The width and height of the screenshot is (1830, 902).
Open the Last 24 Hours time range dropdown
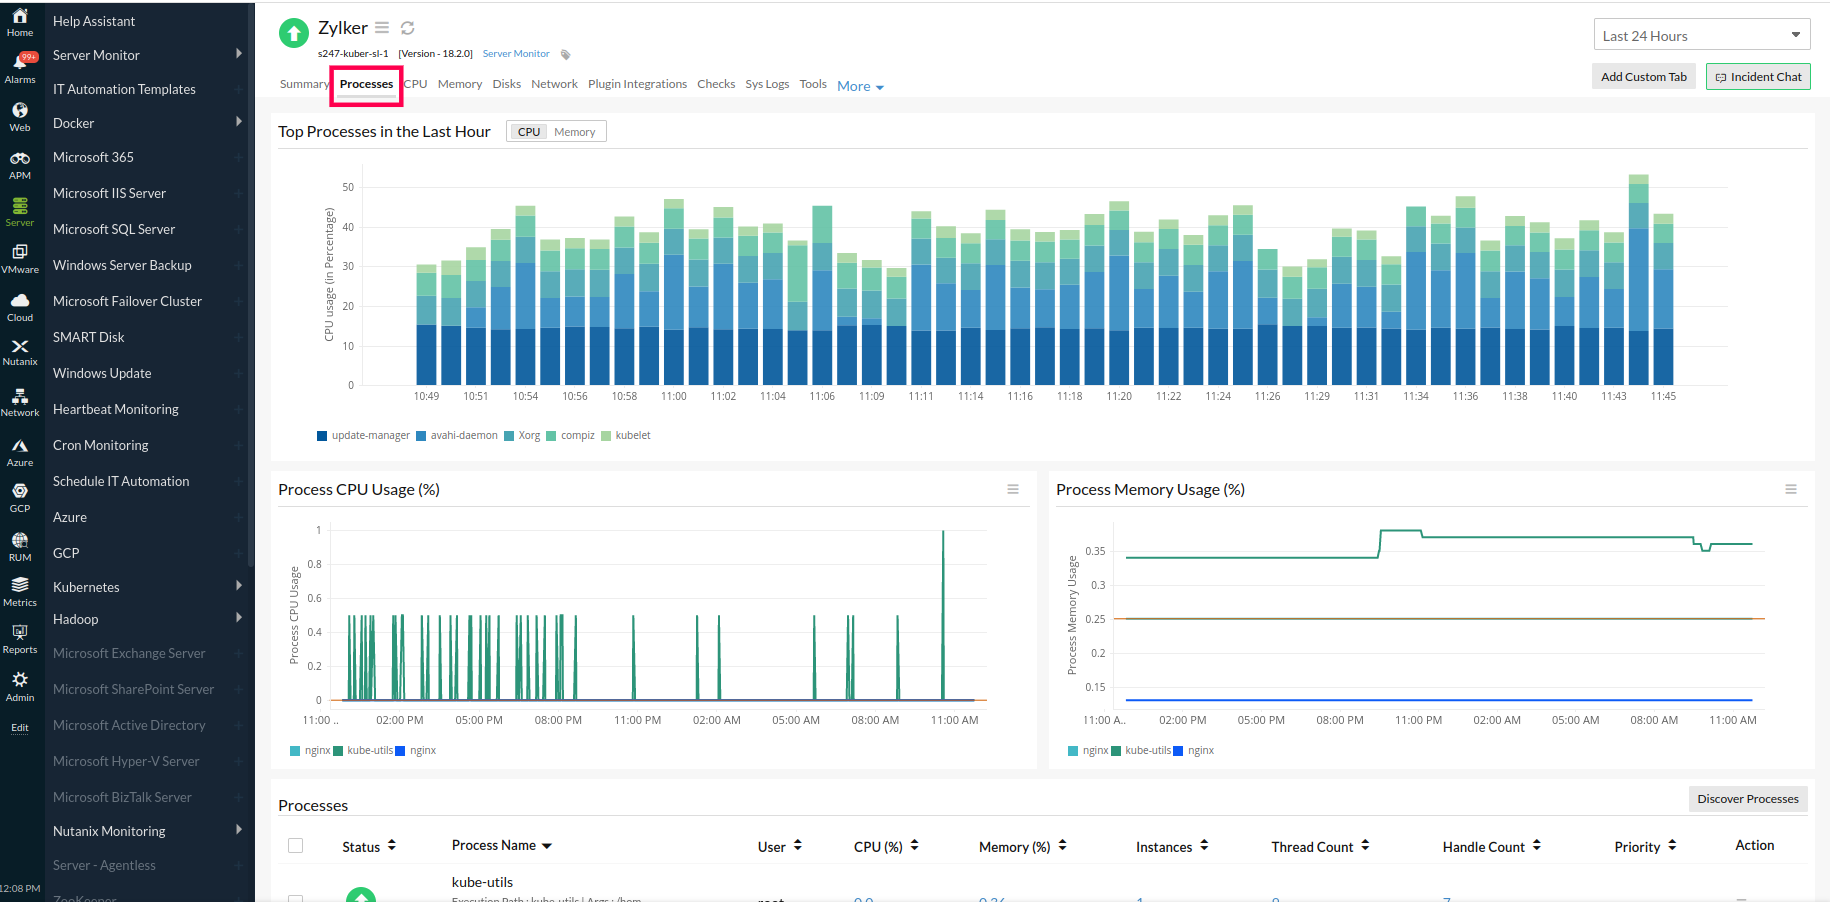tap(1701, 33)
